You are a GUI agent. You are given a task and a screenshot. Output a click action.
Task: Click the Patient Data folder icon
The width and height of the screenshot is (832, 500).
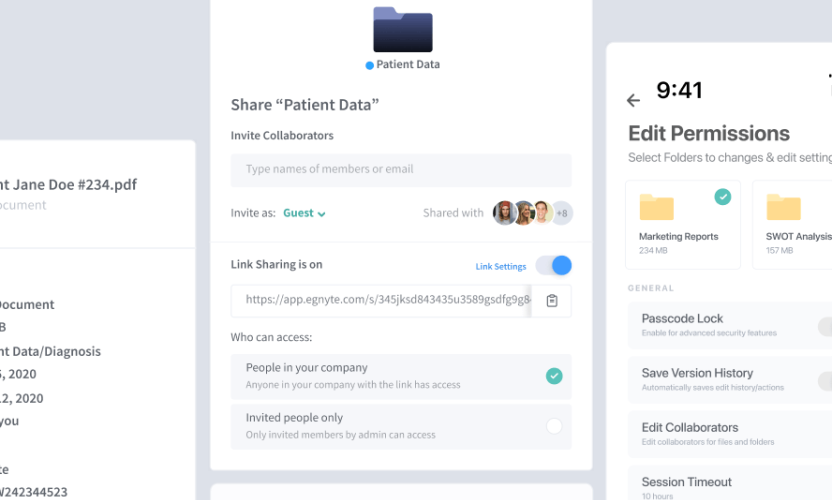[x=402, y=30]
